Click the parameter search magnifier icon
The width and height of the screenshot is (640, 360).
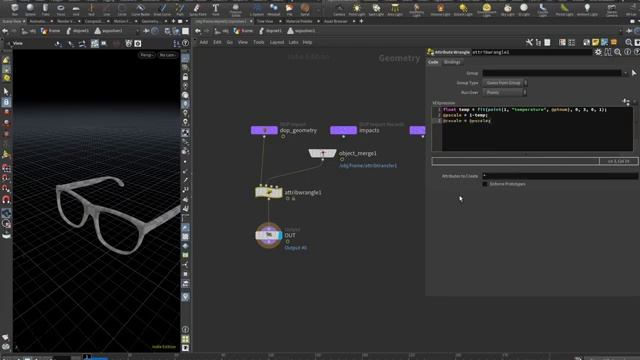618,52
